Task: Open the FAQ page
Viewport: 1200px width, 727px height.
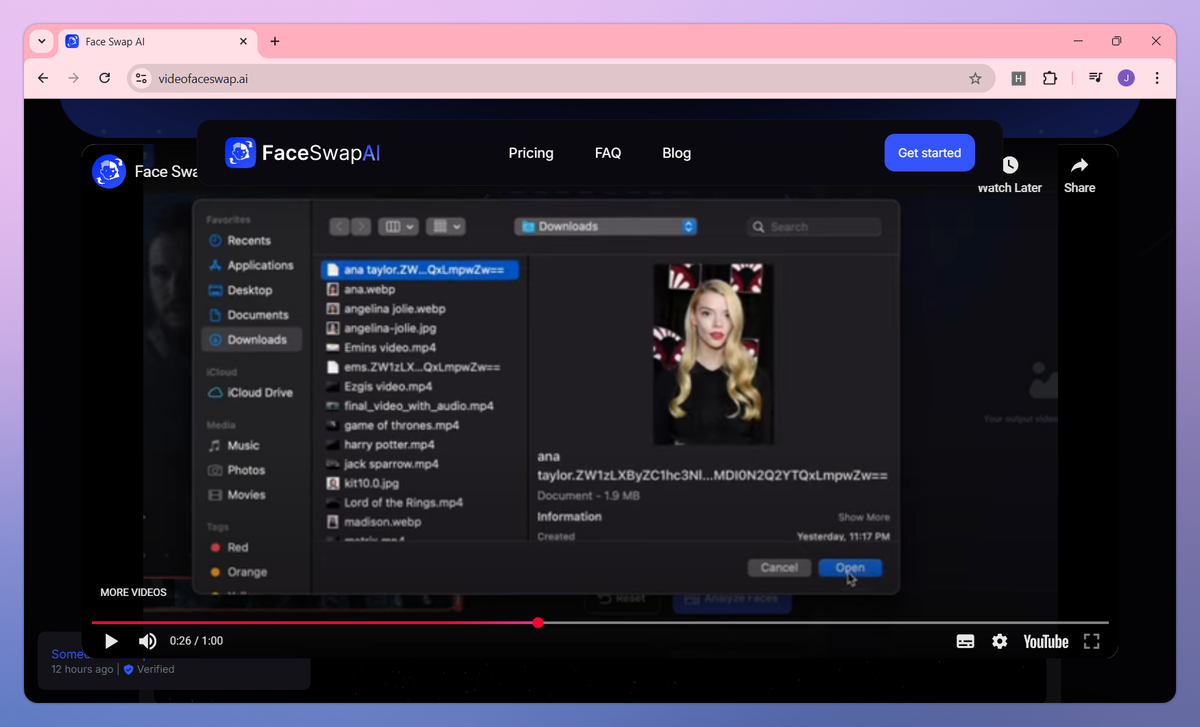Action: (608, 153)
